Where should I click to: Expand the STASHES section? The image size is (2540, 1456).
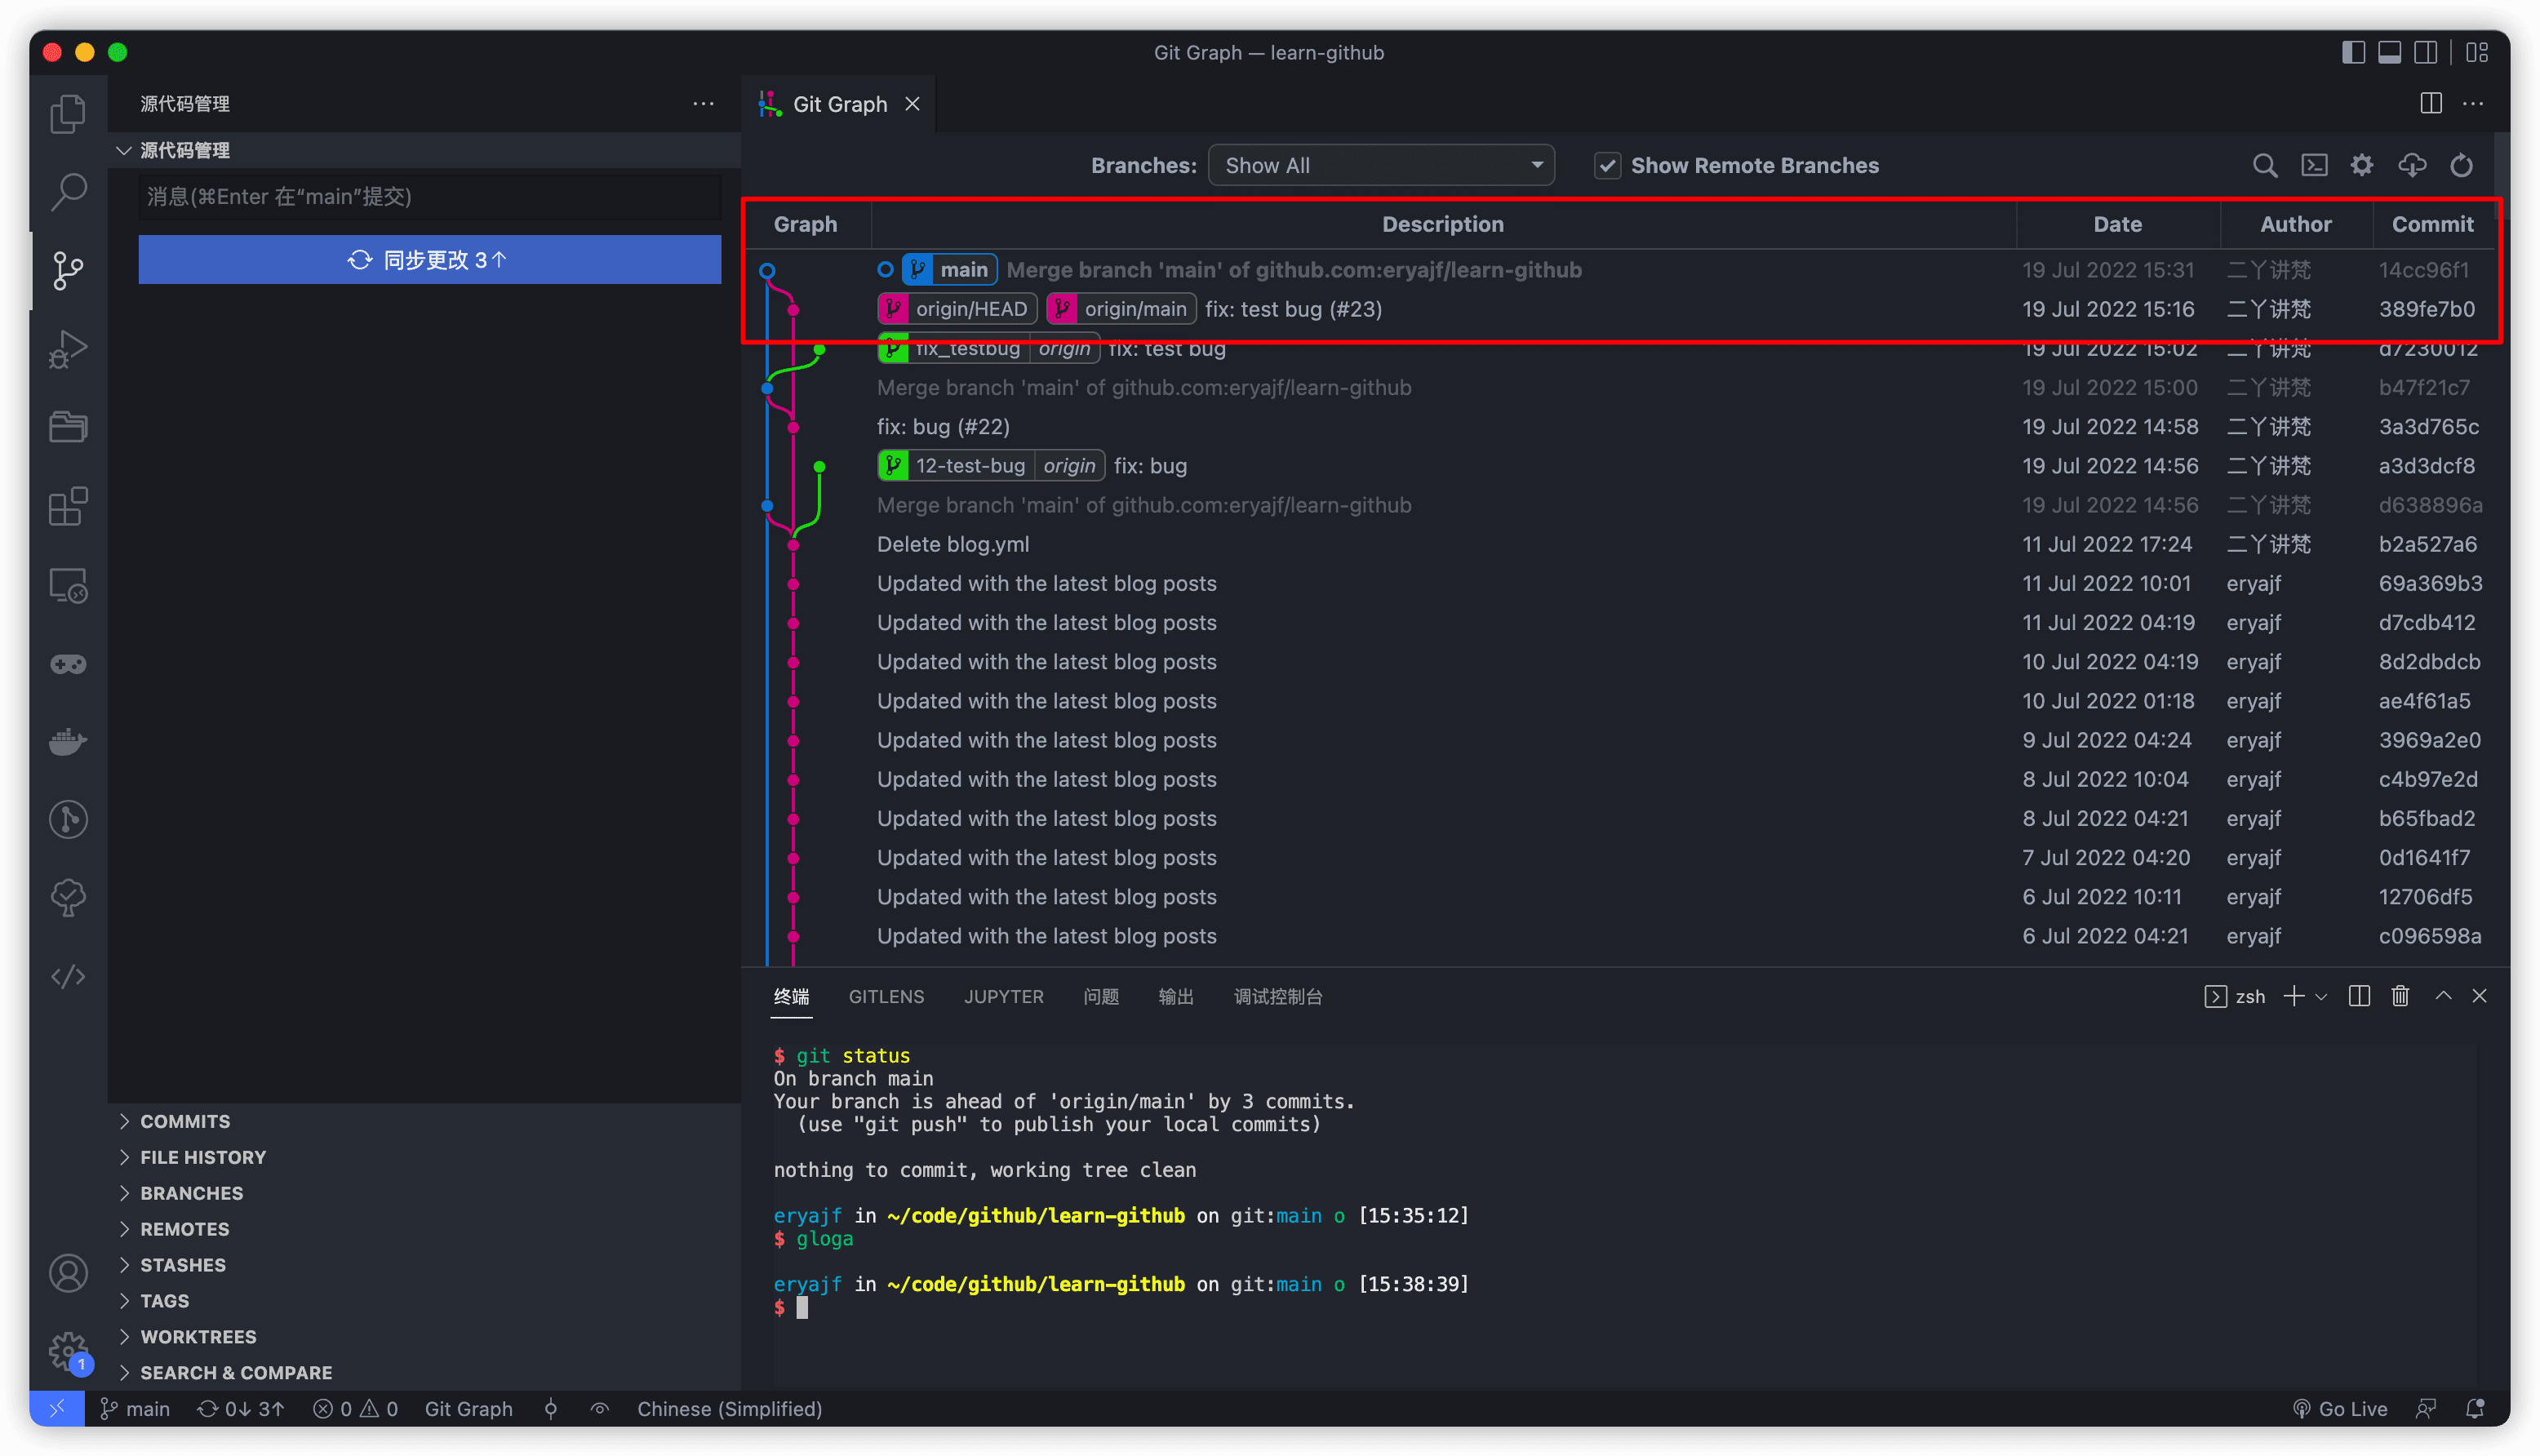pyautogui.click(x=183, y=1265)
